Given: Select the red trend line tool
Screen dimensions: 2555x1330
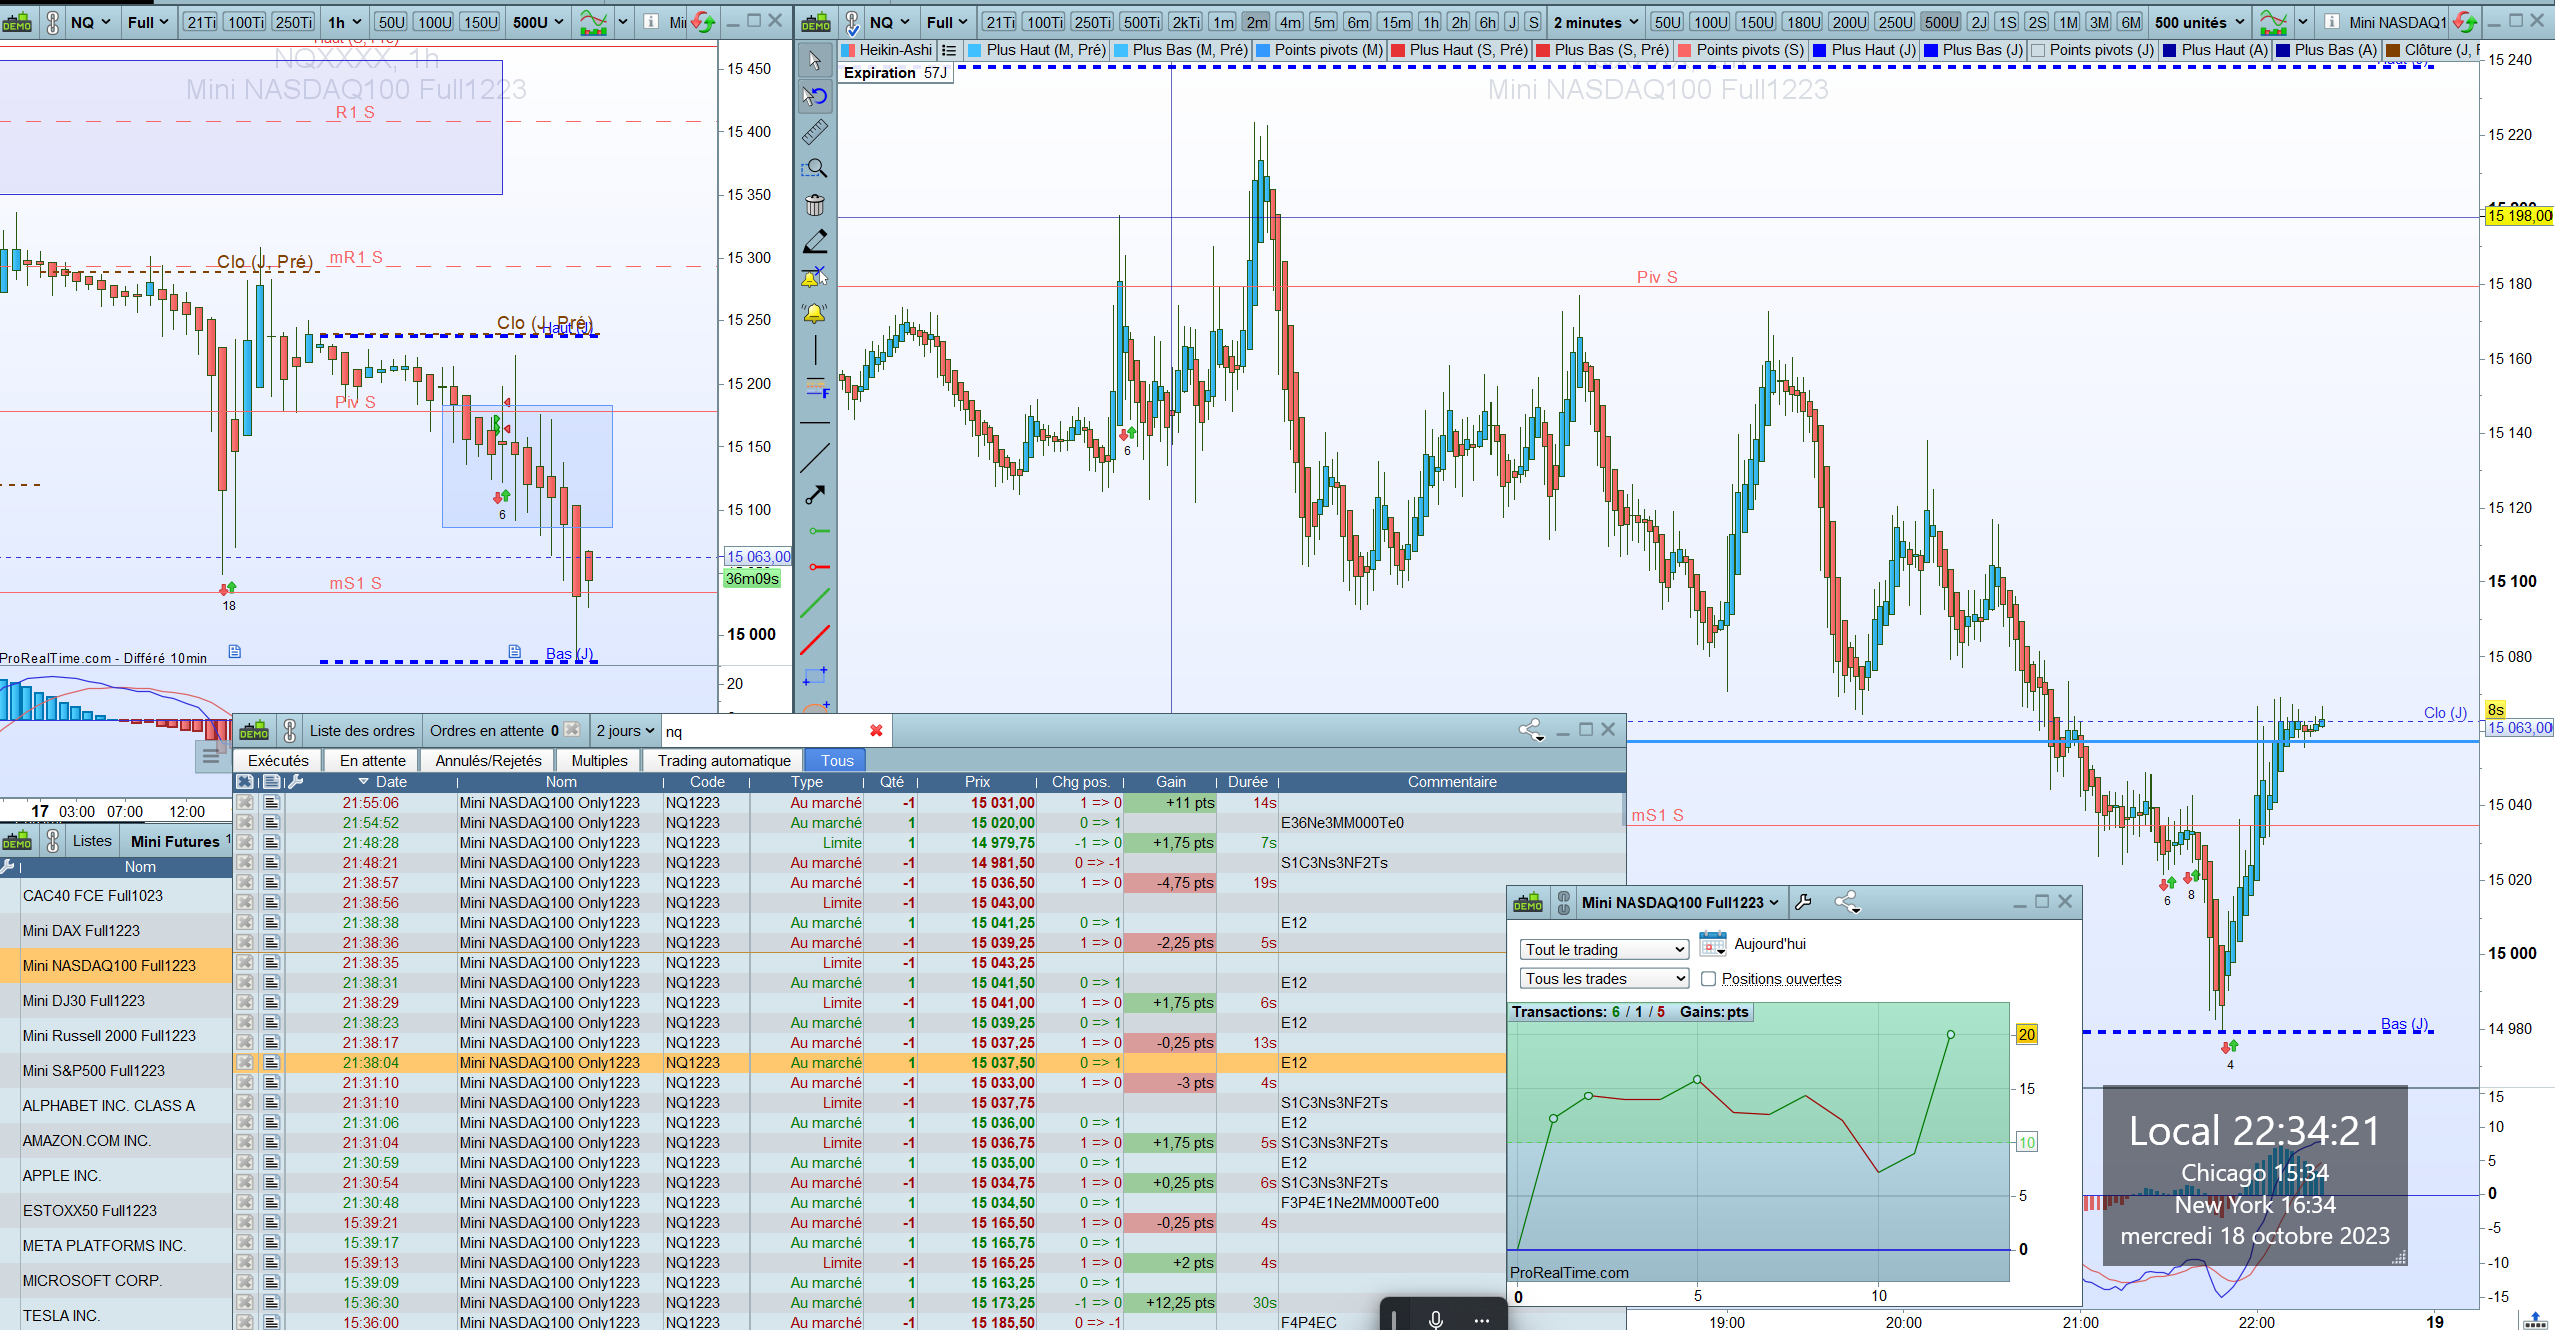Looking at the screenshot, I should [815, 640].
